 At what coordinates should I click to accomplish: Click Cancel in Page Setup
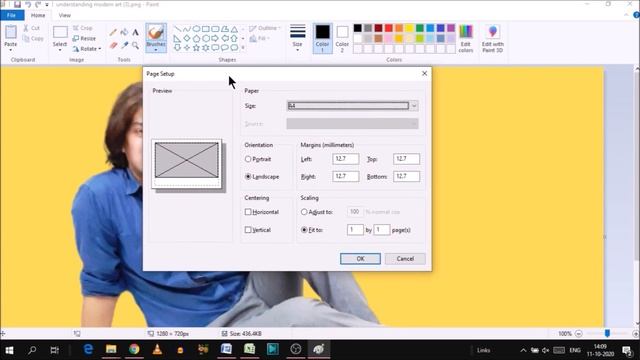pos(405,259)
